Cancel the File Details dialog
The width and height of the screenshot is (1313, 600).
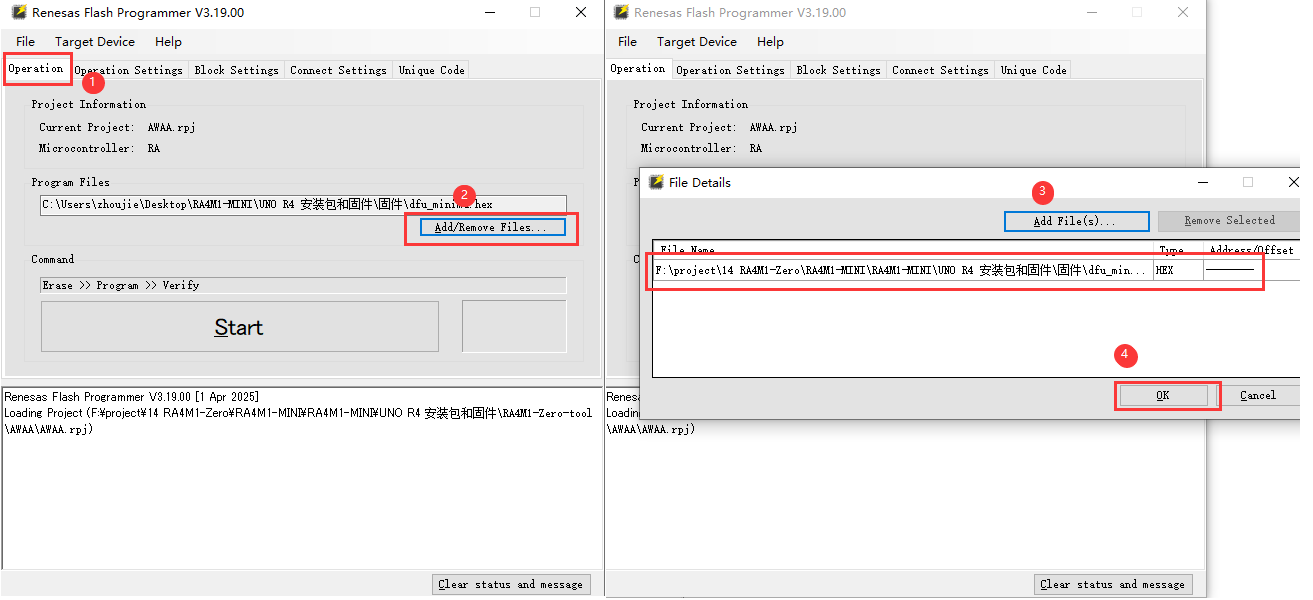tap(1258, 395)
